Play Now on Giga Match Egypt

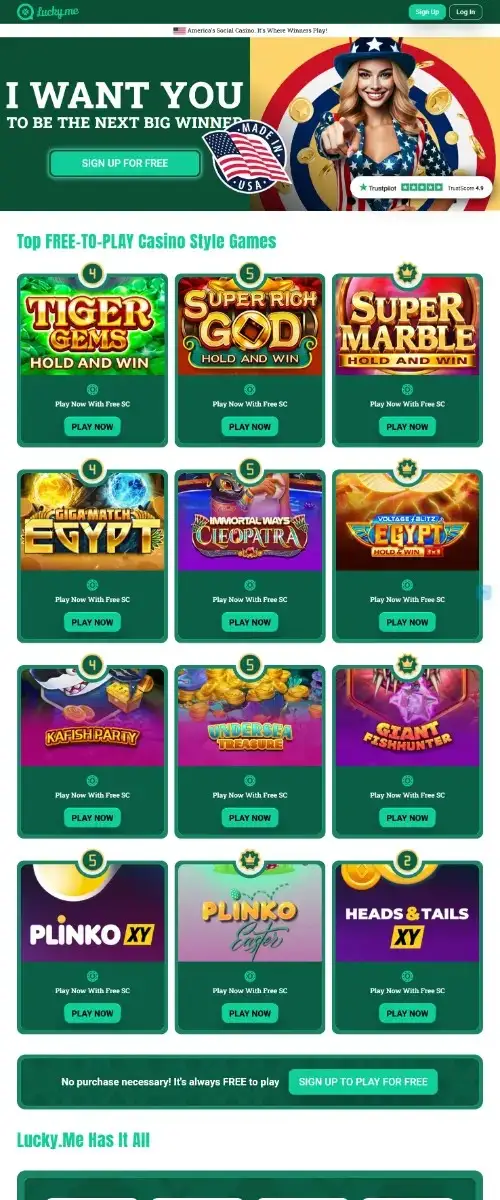coord(92,622)
